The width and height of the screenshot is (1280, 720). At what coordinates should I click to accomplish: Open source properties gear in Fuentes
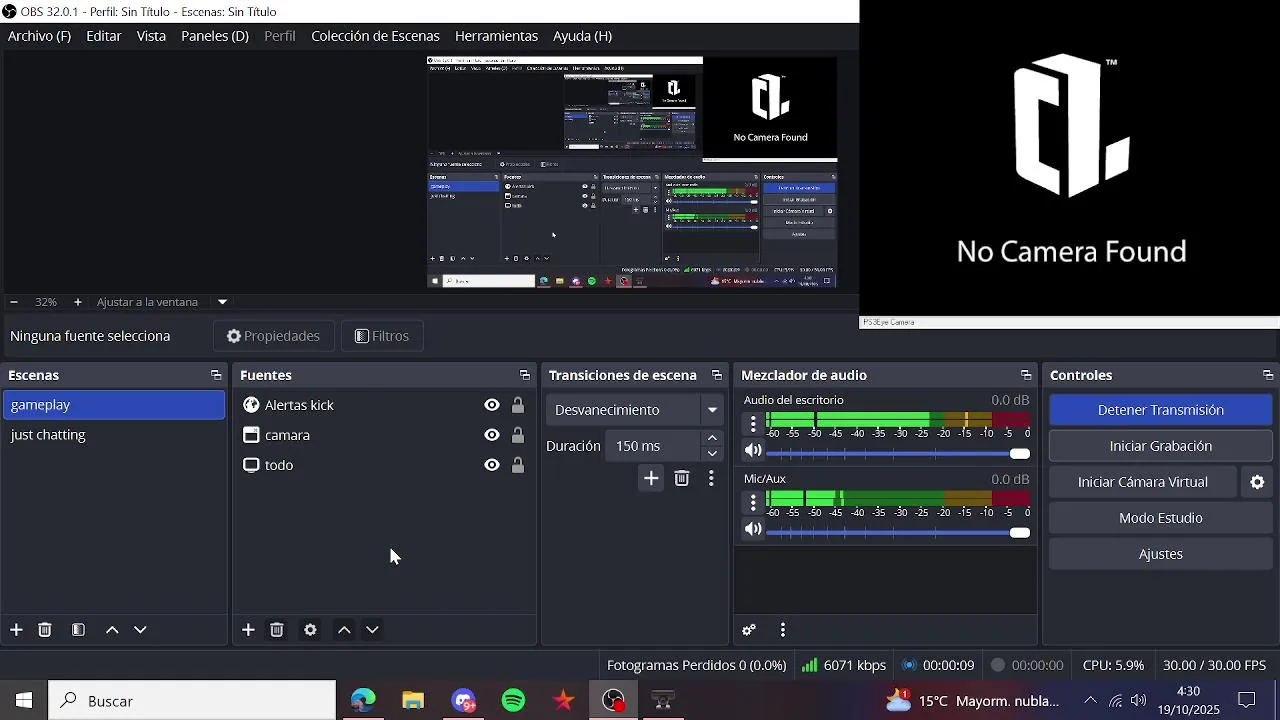click(310, 630)
